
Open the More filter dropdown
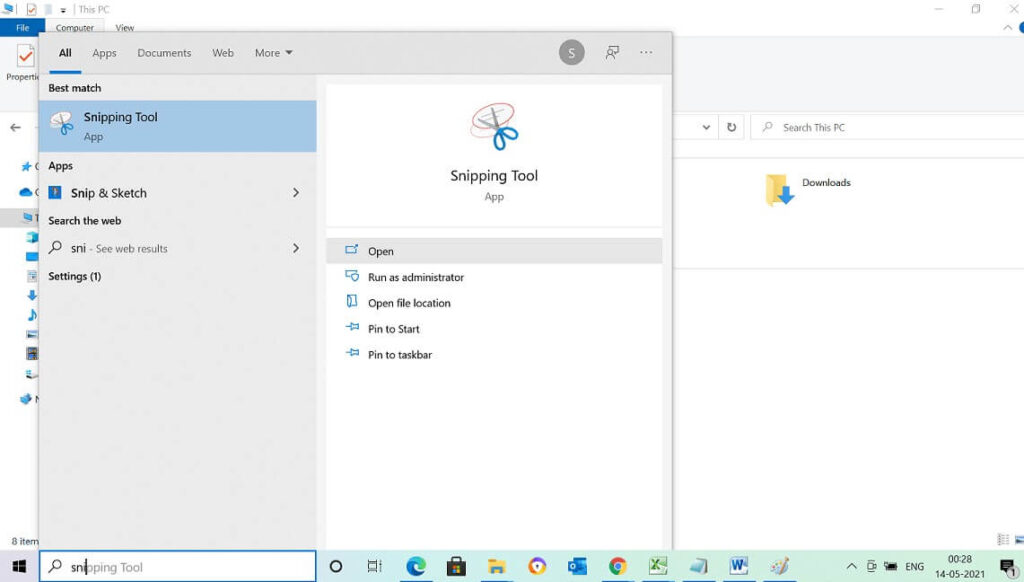coord(274,53)
